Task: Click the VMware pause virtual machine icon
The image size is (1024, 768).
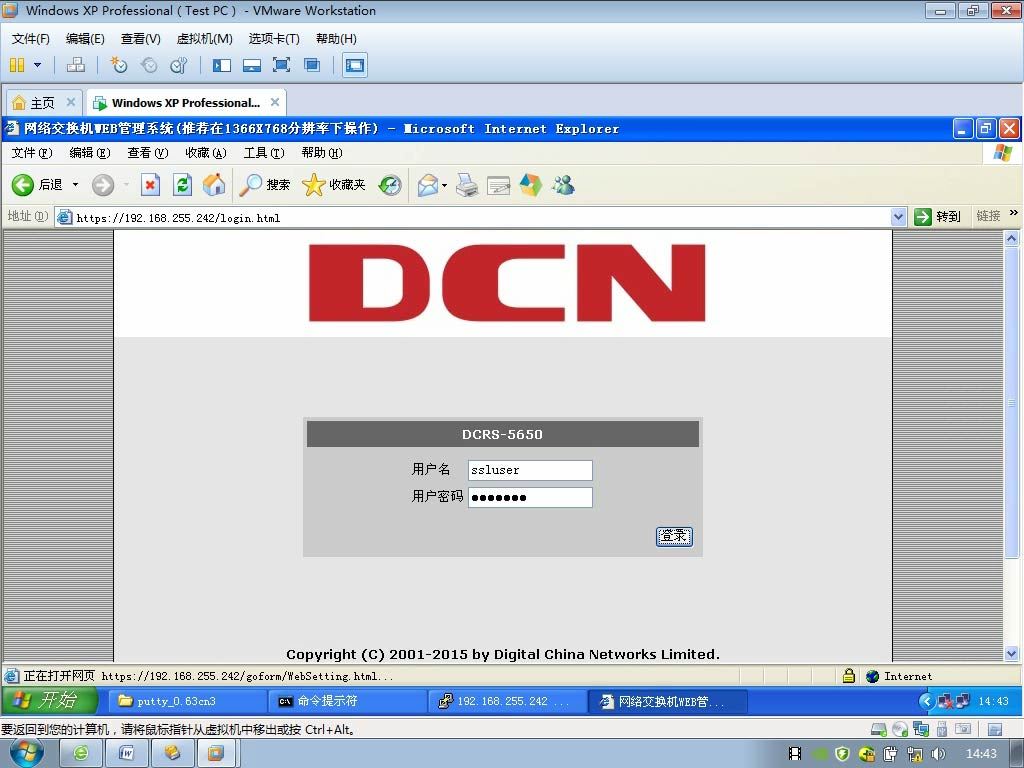Action: [x=17, y=65]
